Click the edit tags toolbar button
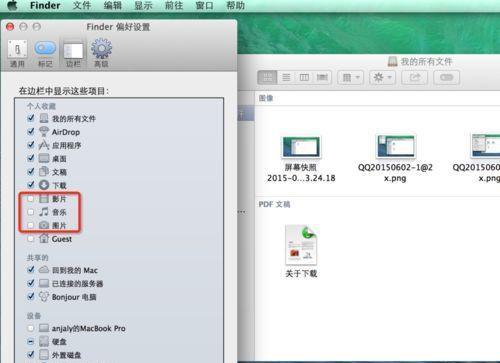This screenshot has height=363, width=500. click(447, 78)
